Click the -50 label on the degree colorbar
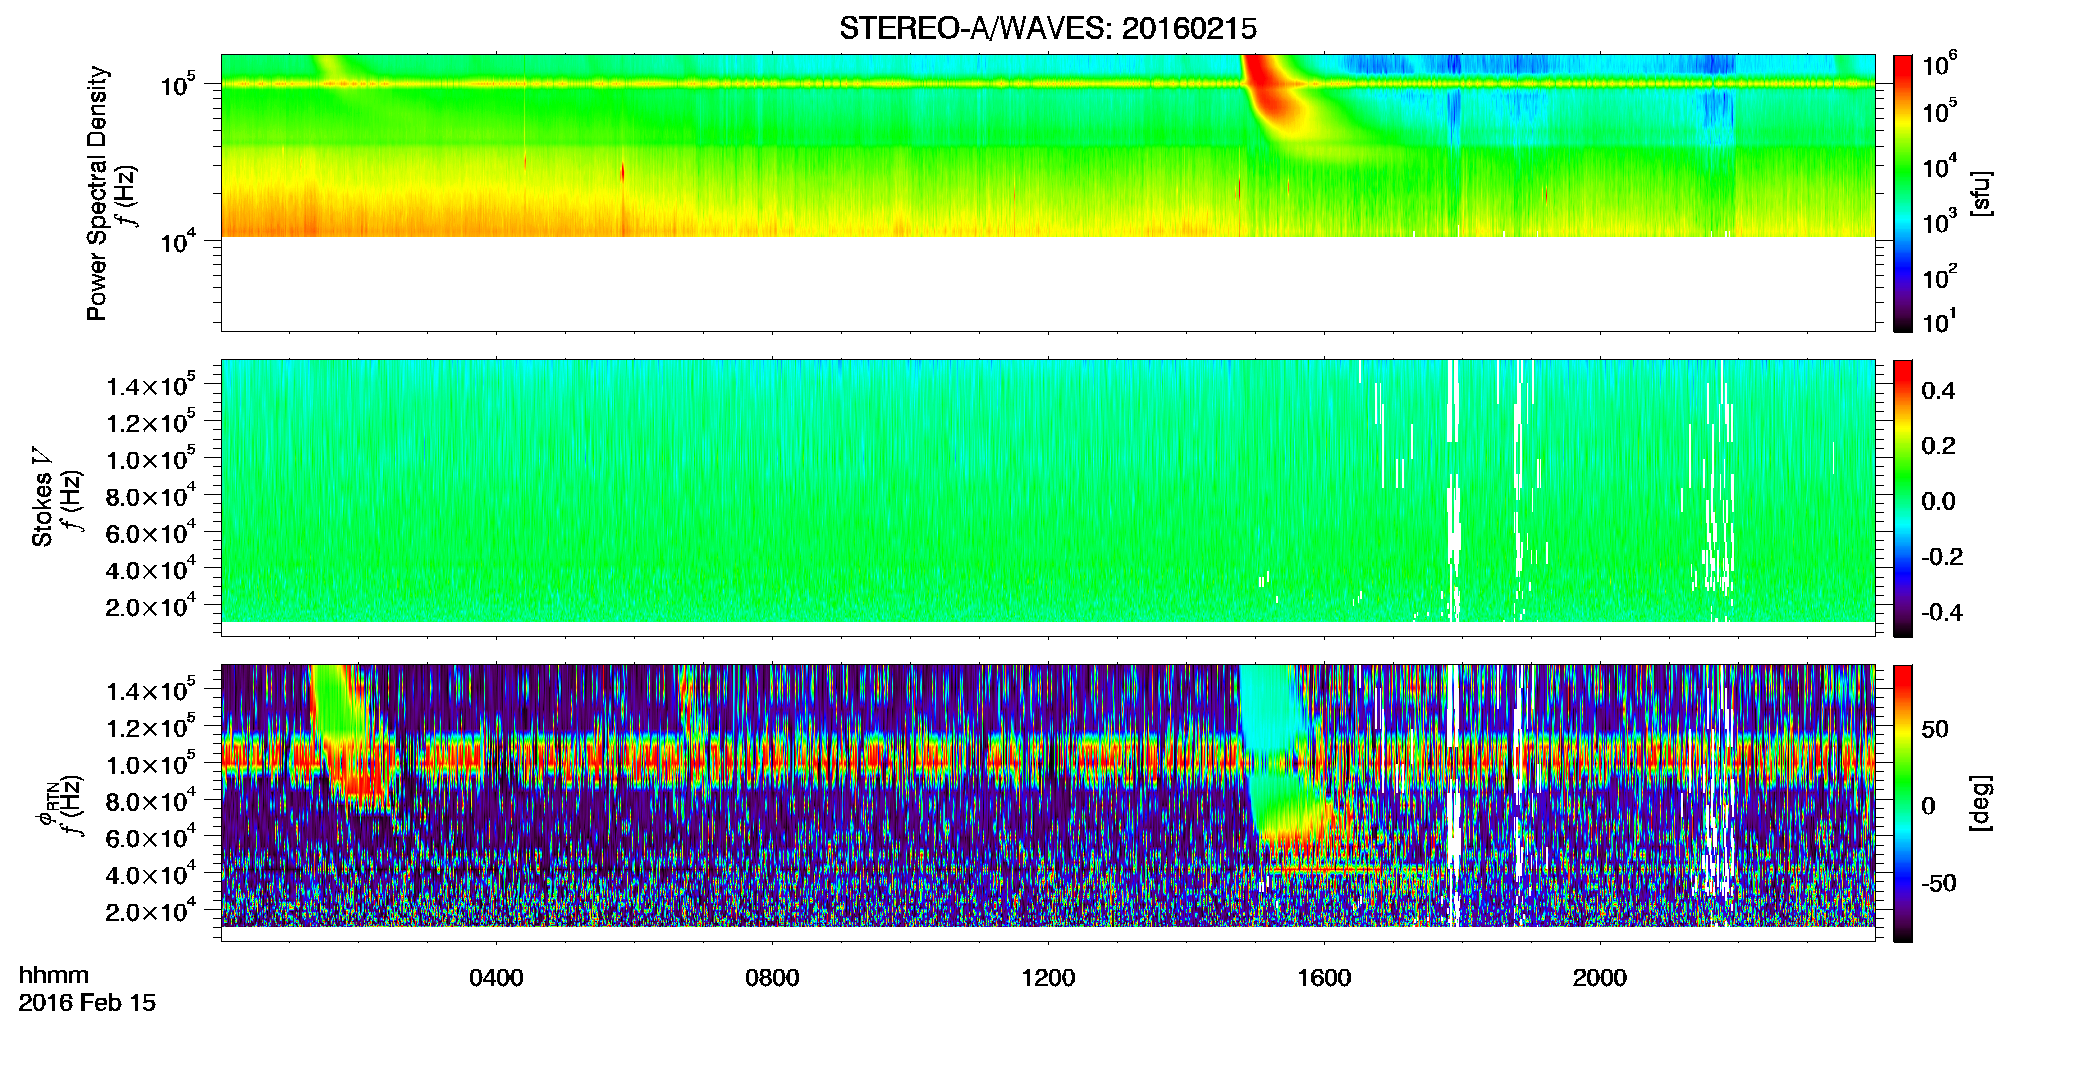Screen dimensions: 2096x1080 click(x=1939, y=883)
